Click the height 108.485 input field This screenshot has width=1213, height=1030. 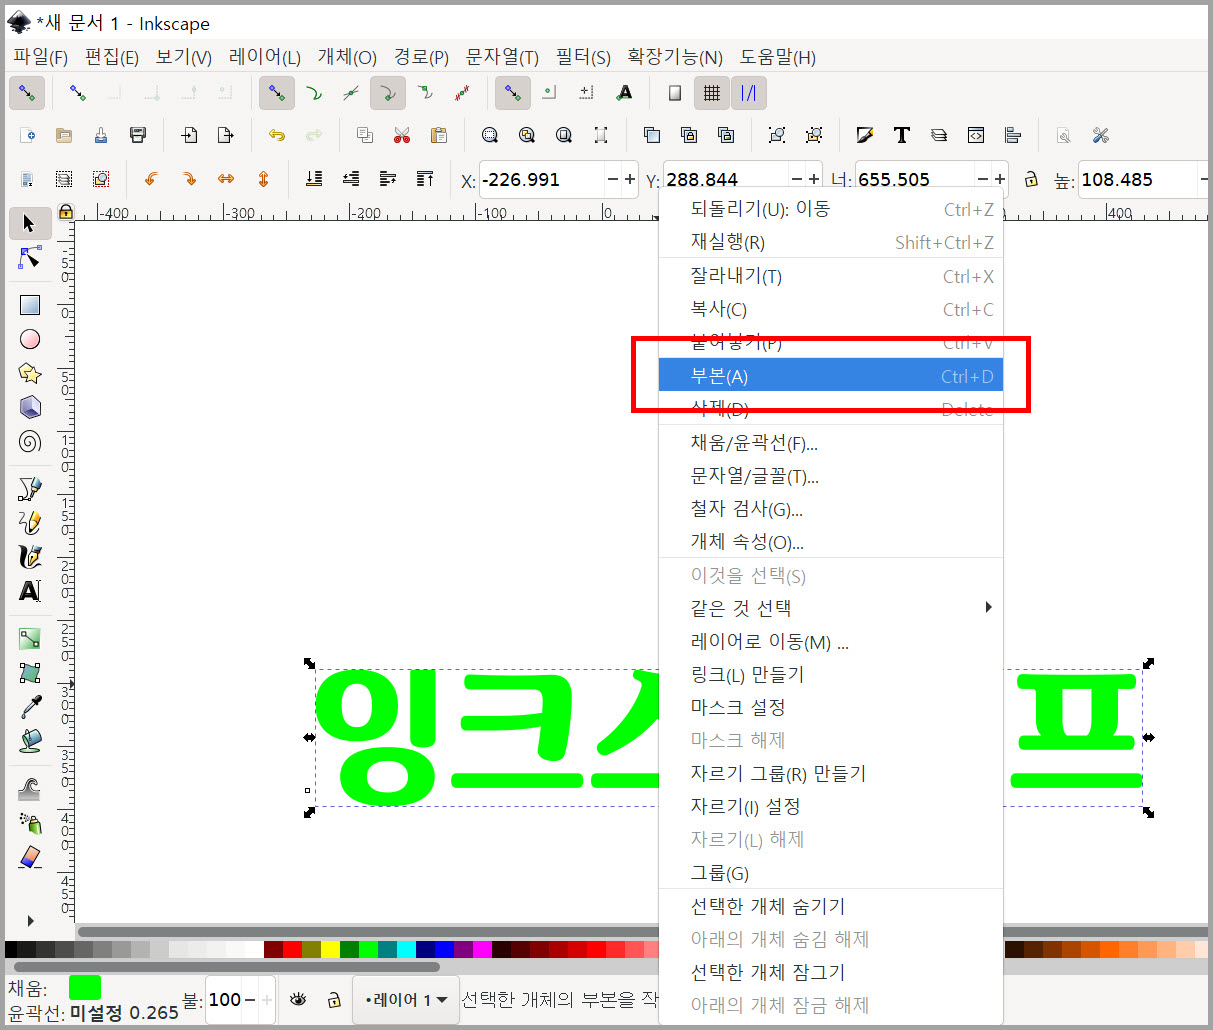point(1137,179)
